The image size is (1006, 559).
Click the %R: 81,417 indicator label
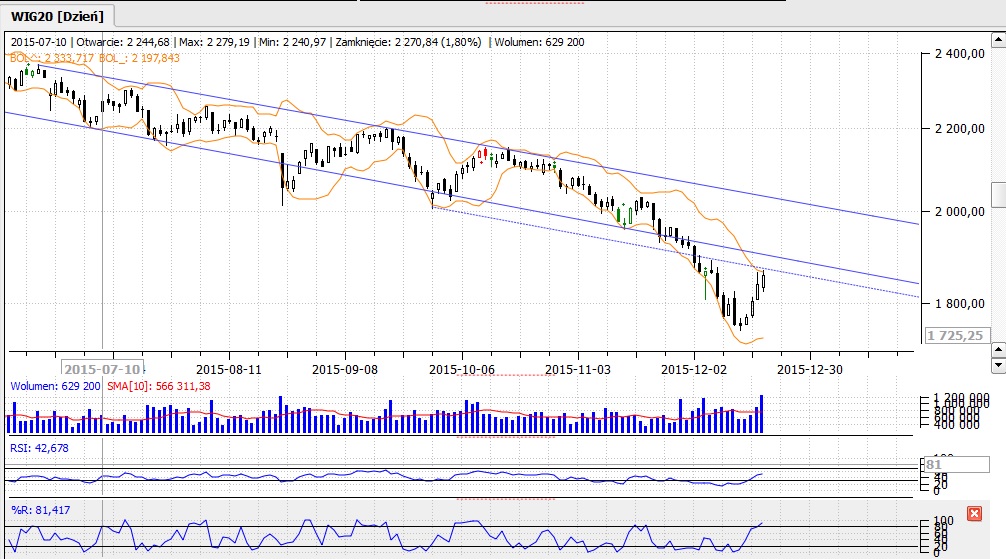point(40,510)
